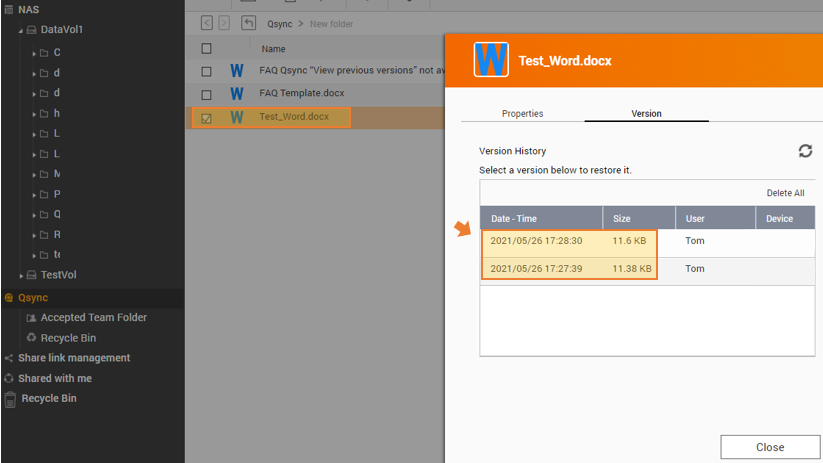Click the Word icon for FAQ Template.docx
This screenshot has height=463, width=823.
pos(237,94)
